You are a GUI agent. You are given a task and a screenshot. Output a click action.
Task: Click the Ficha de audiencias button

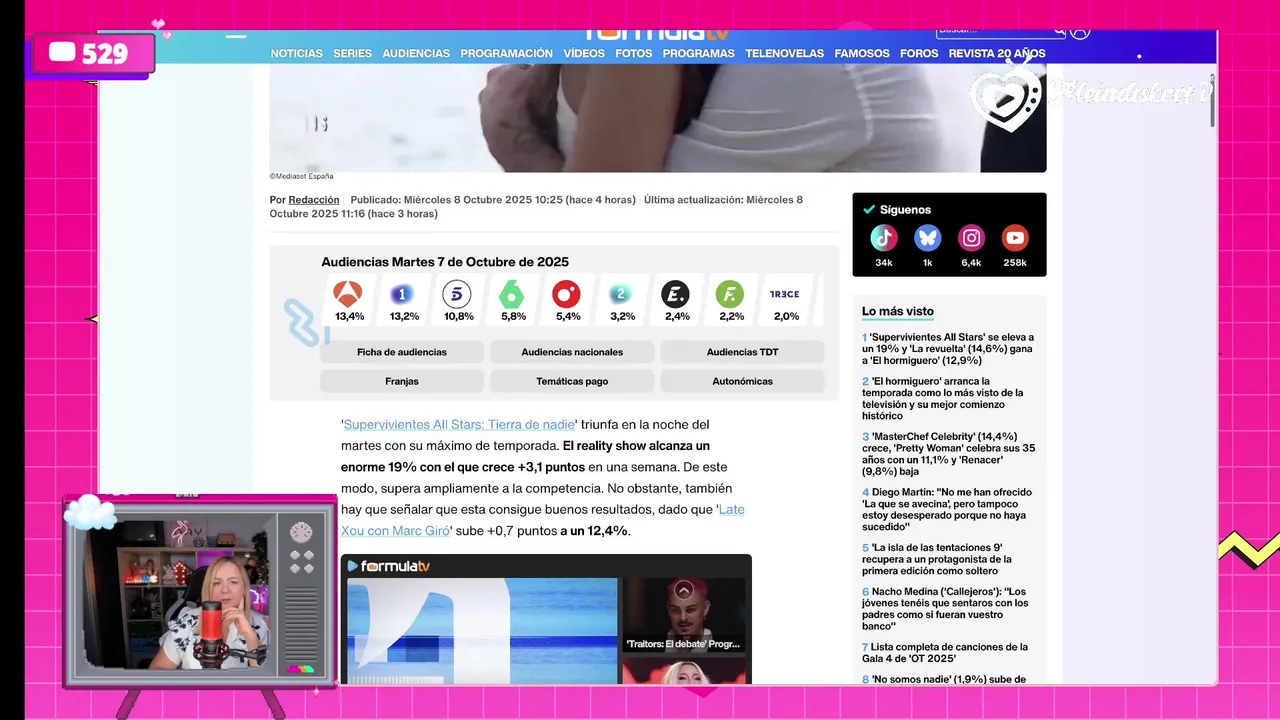pyautogui.click(x=402, y=352)
